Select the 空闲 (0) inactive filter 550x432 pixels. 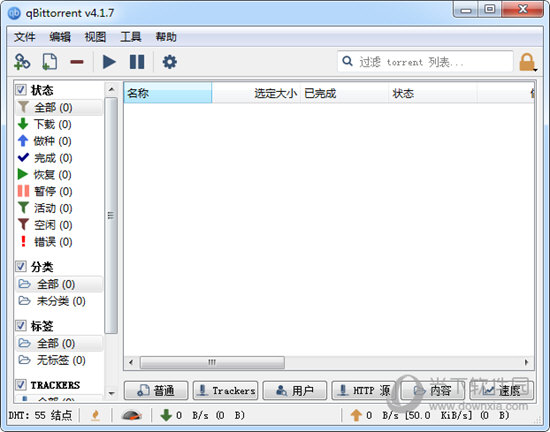(59, 225)
